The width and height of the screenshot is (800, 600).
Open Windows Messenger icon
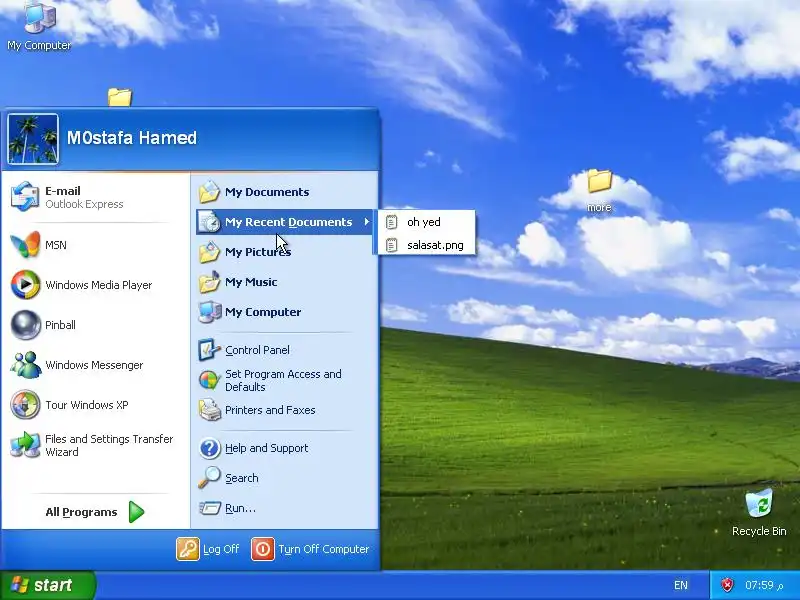tap(25, 365)
